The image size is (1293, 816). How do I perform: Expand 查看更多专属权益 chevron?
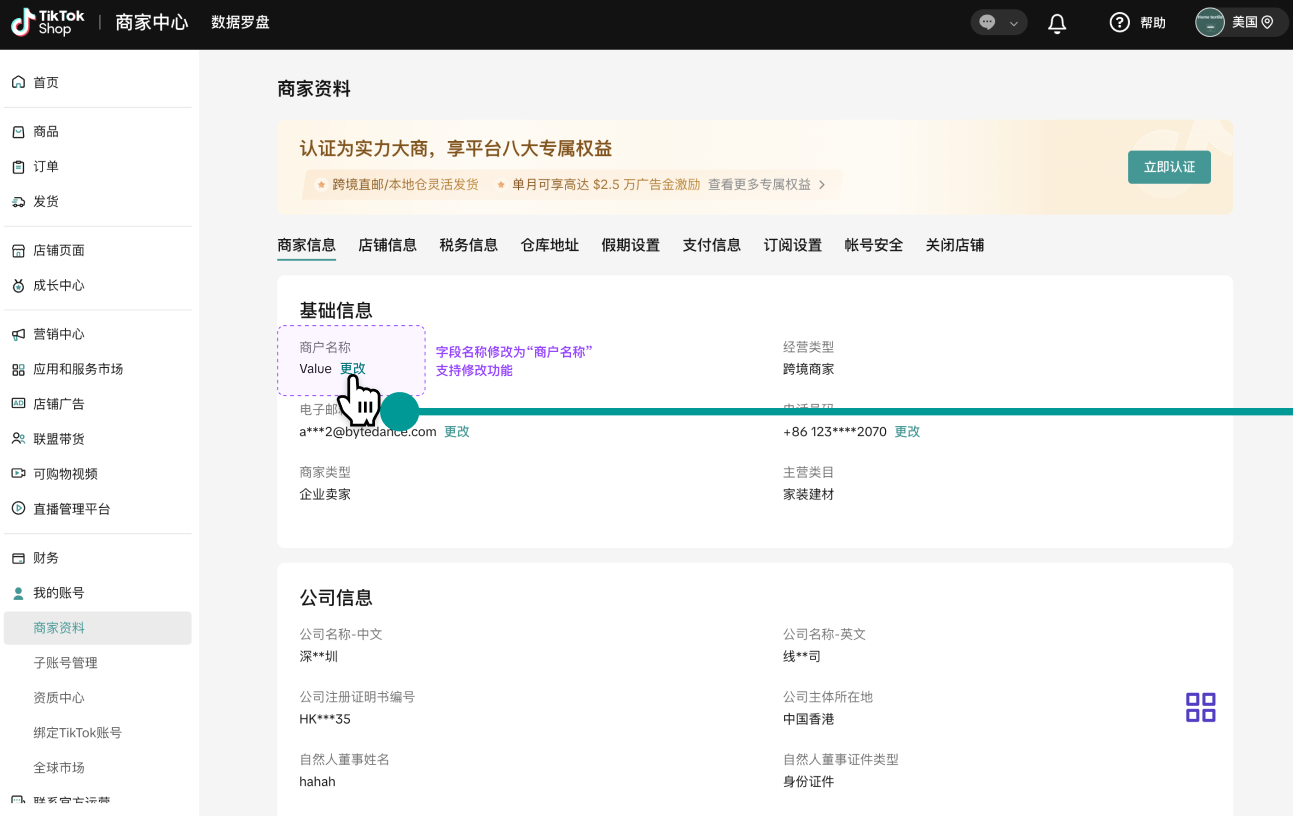click(822, 185)
